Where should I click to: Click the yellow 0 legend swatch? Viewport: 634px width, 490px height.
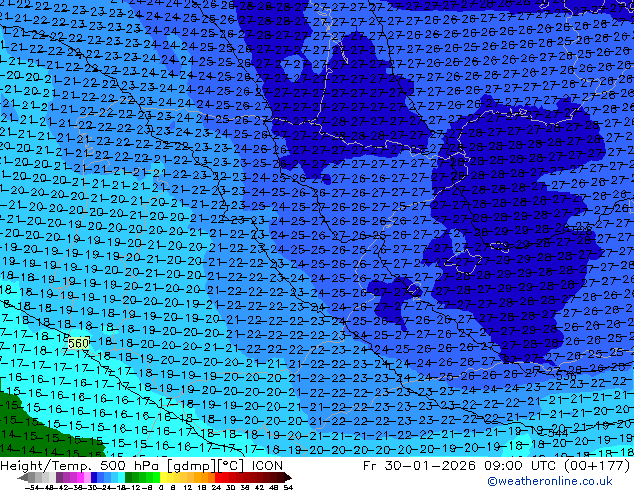point(163,477)
